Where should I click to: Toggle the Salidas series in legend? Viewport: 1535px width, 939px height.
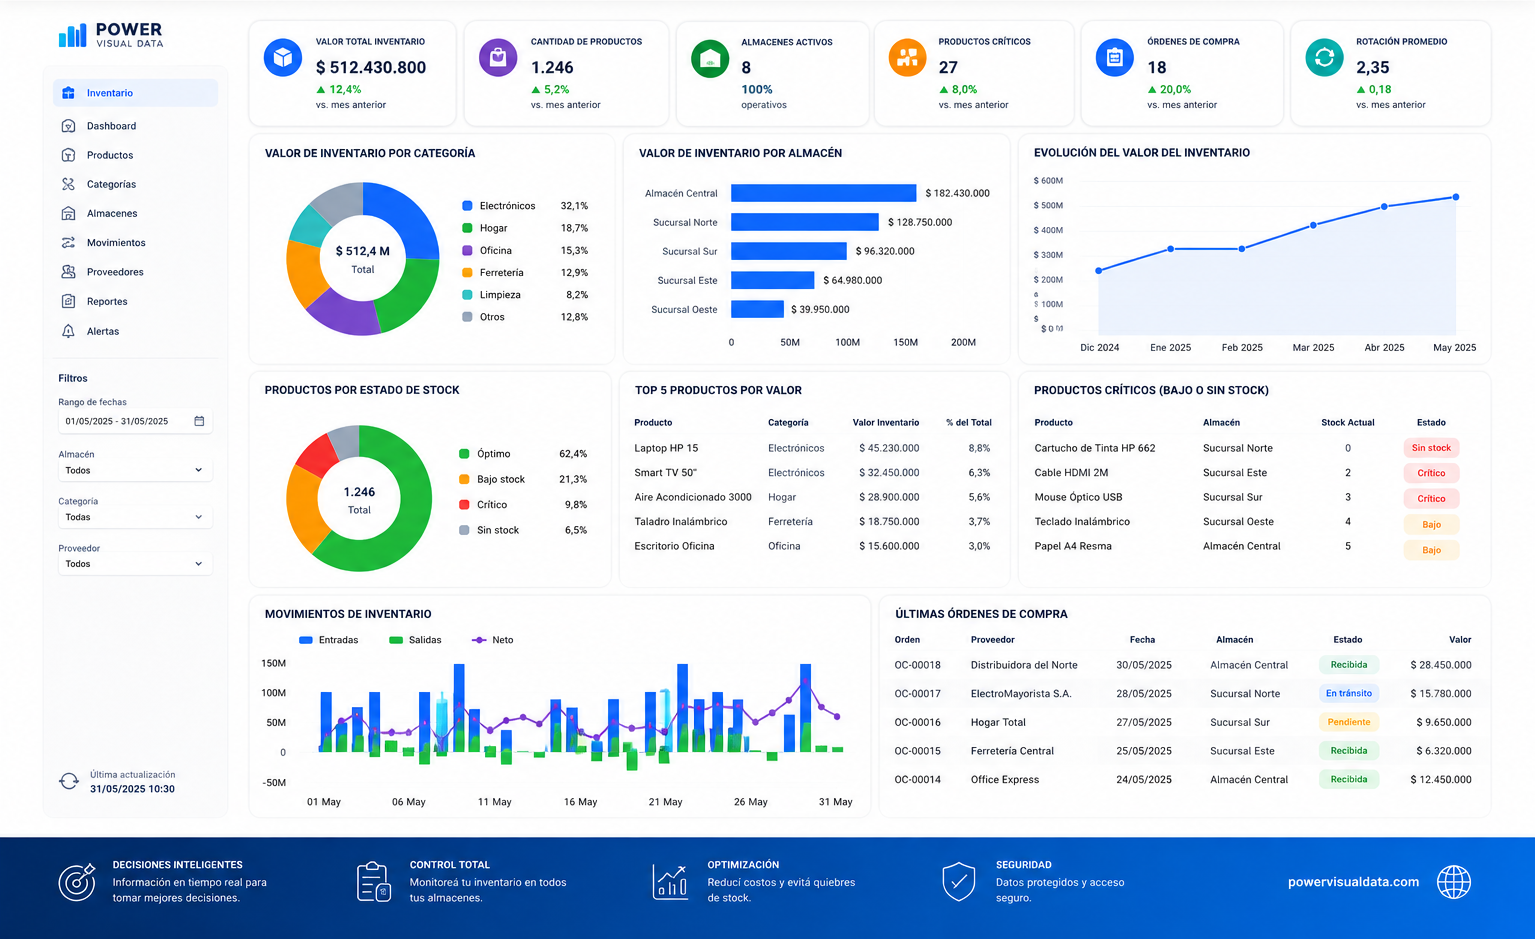[x=415, y=640]
